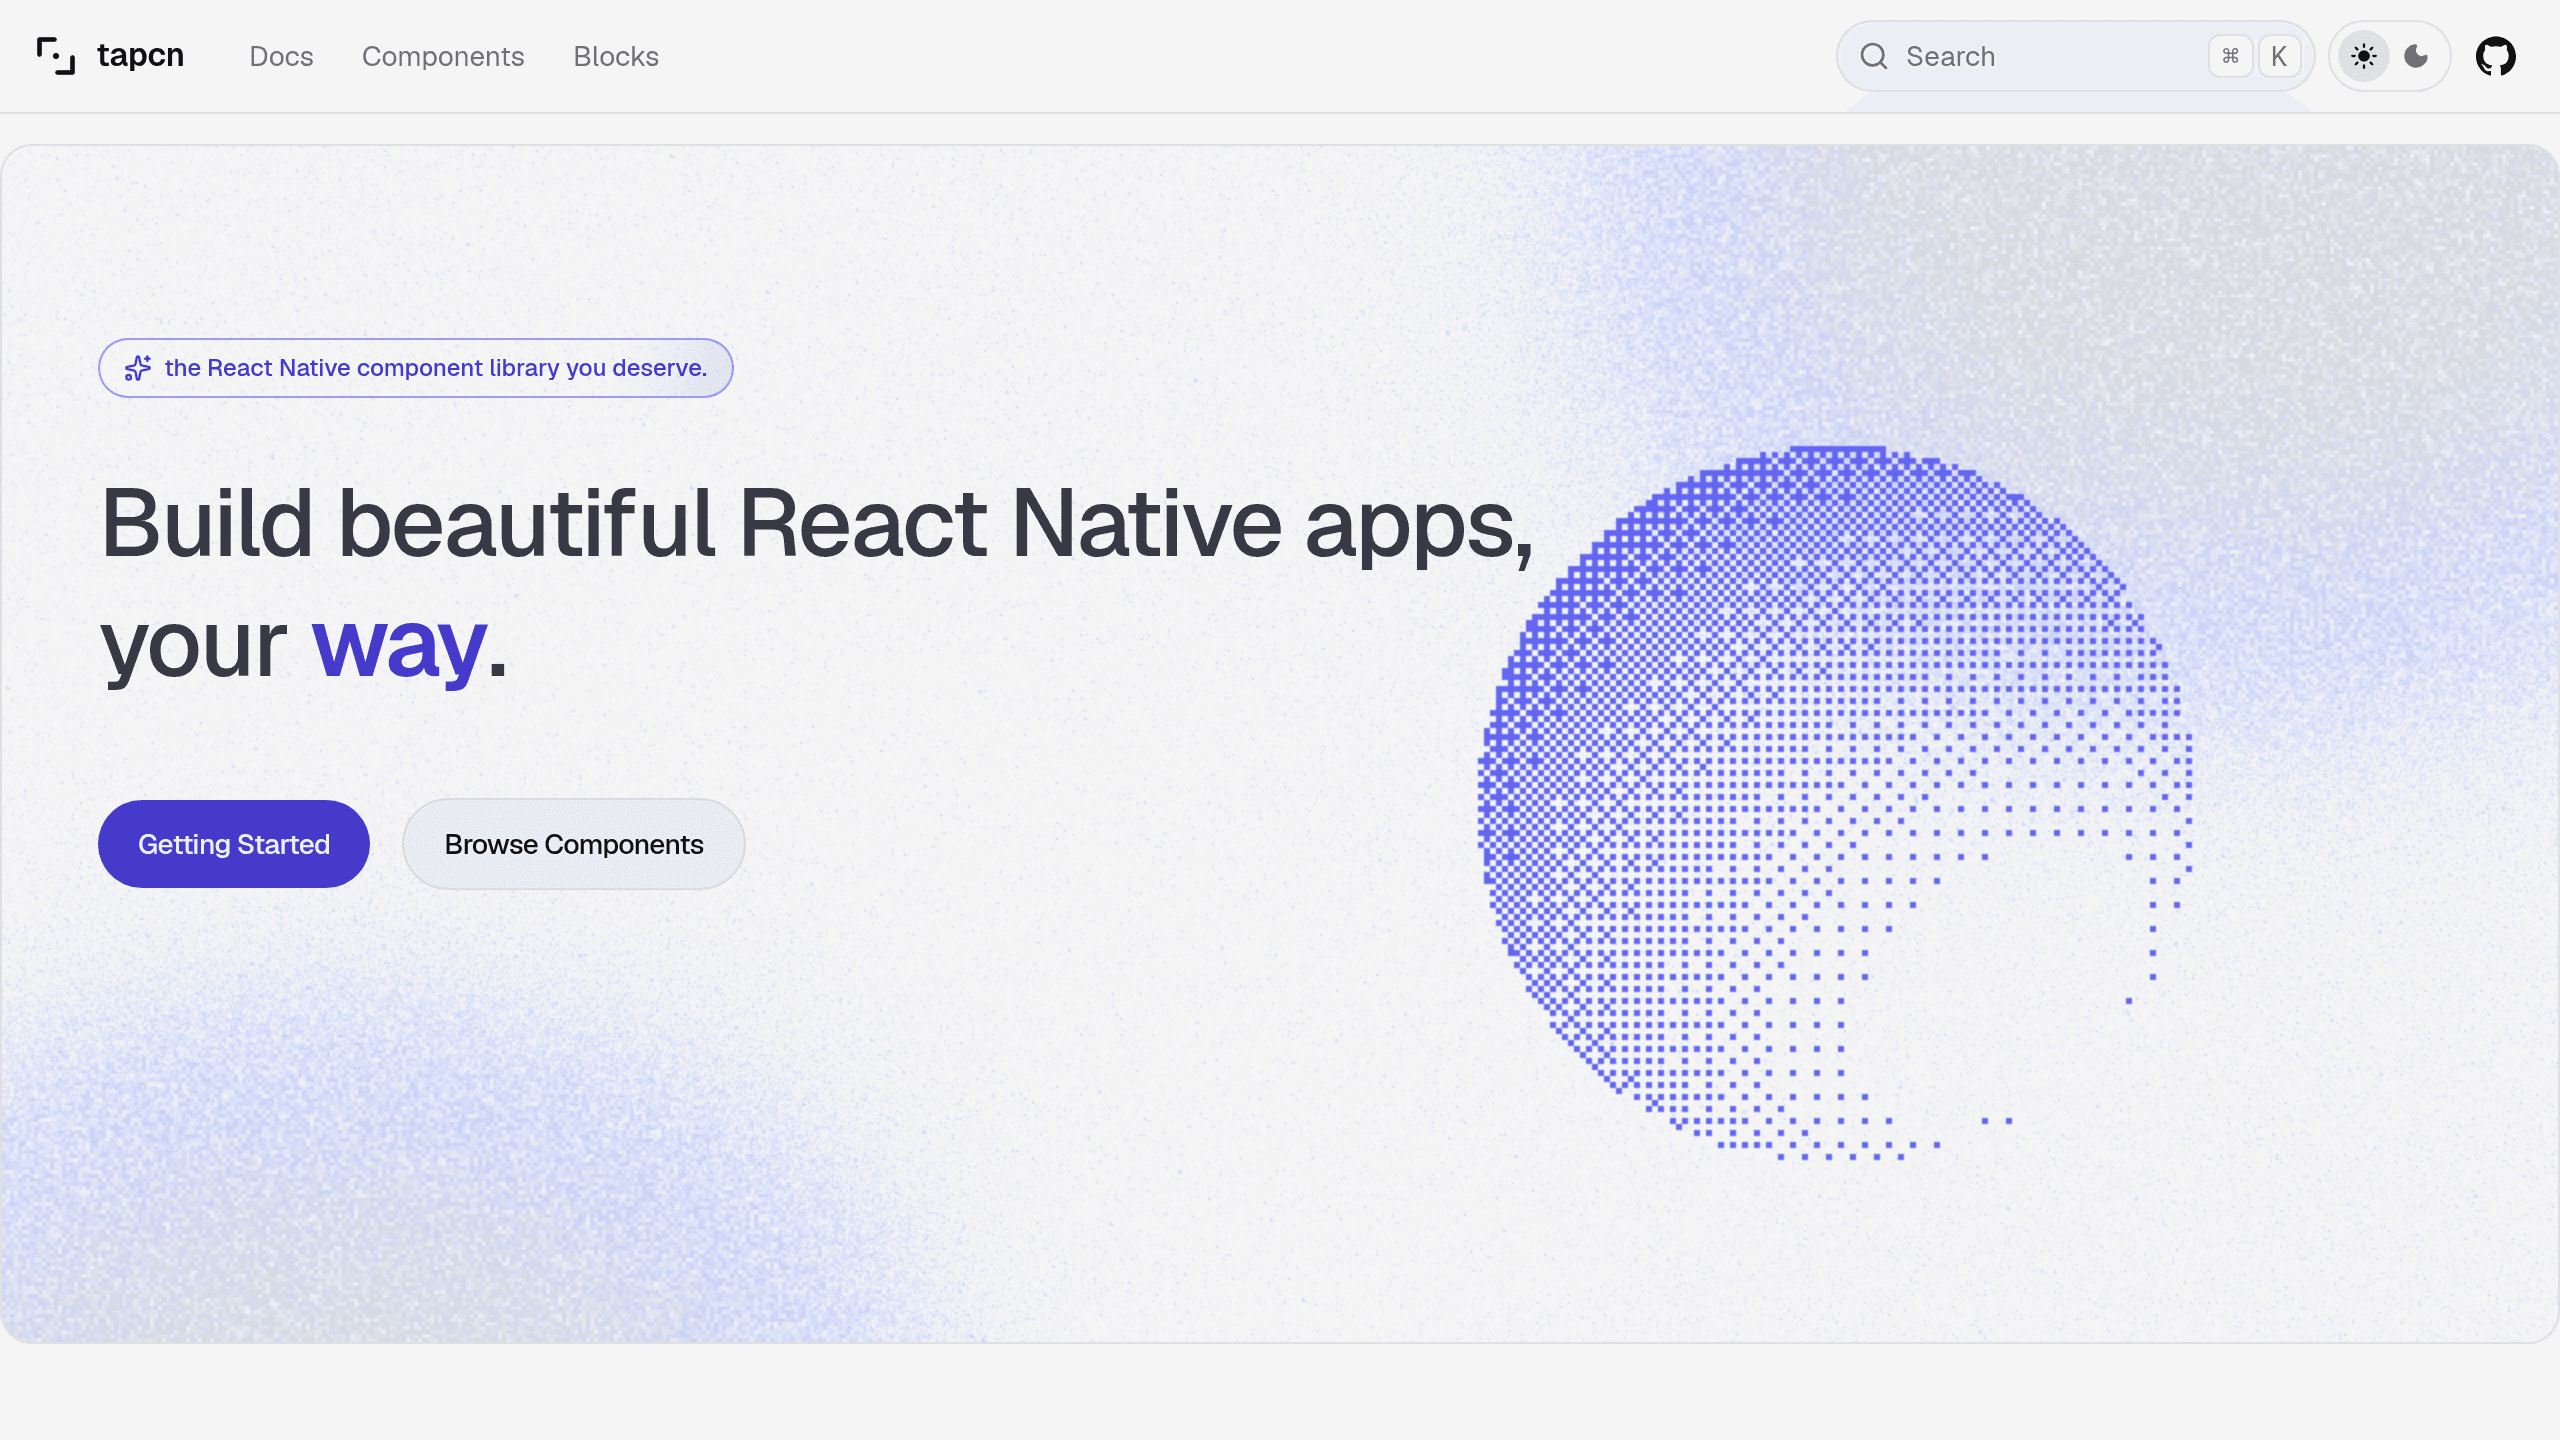The image size is (2560, 1440).
Task: Click the tapcn bracket logo icon
Action: click(x=56, y=56)
